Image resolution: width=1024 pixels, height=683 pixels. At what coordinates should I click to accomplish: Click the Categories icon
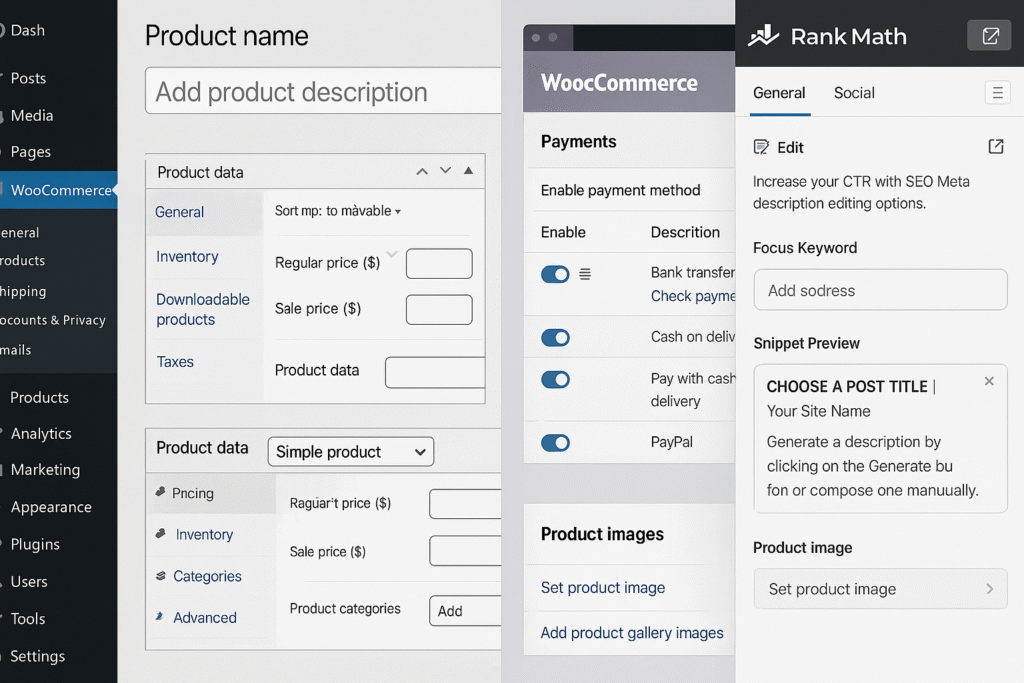pos(161,575)
